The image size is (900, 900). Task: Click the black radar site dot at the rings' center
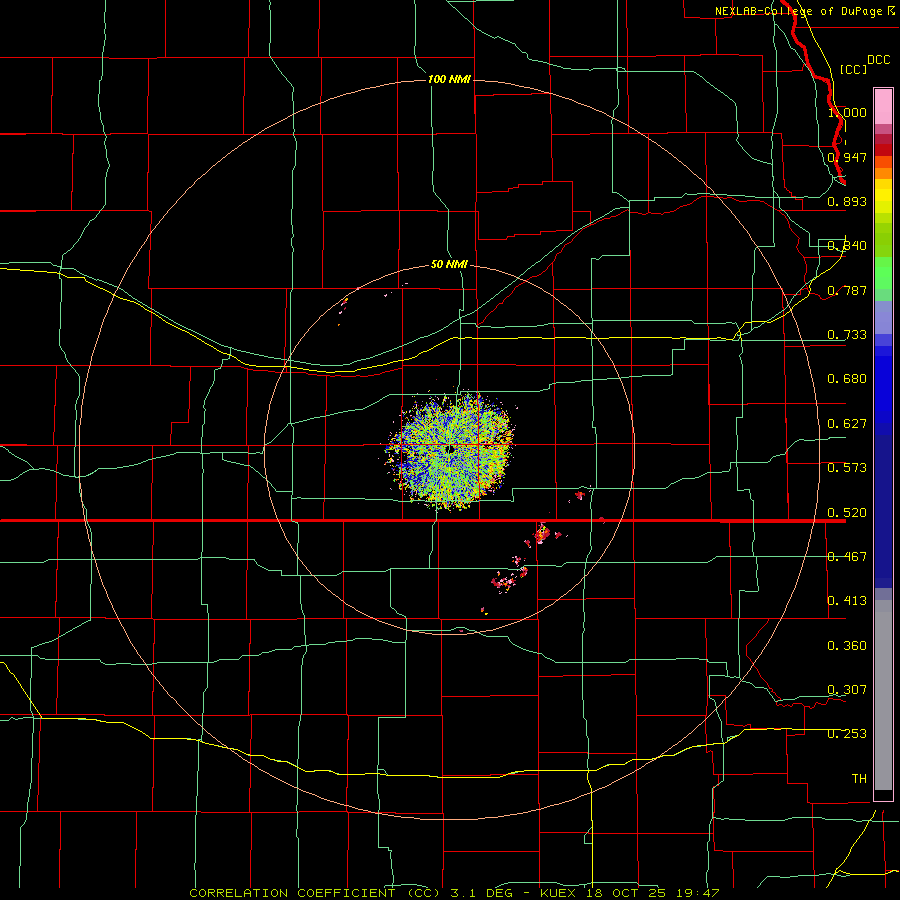451,449
